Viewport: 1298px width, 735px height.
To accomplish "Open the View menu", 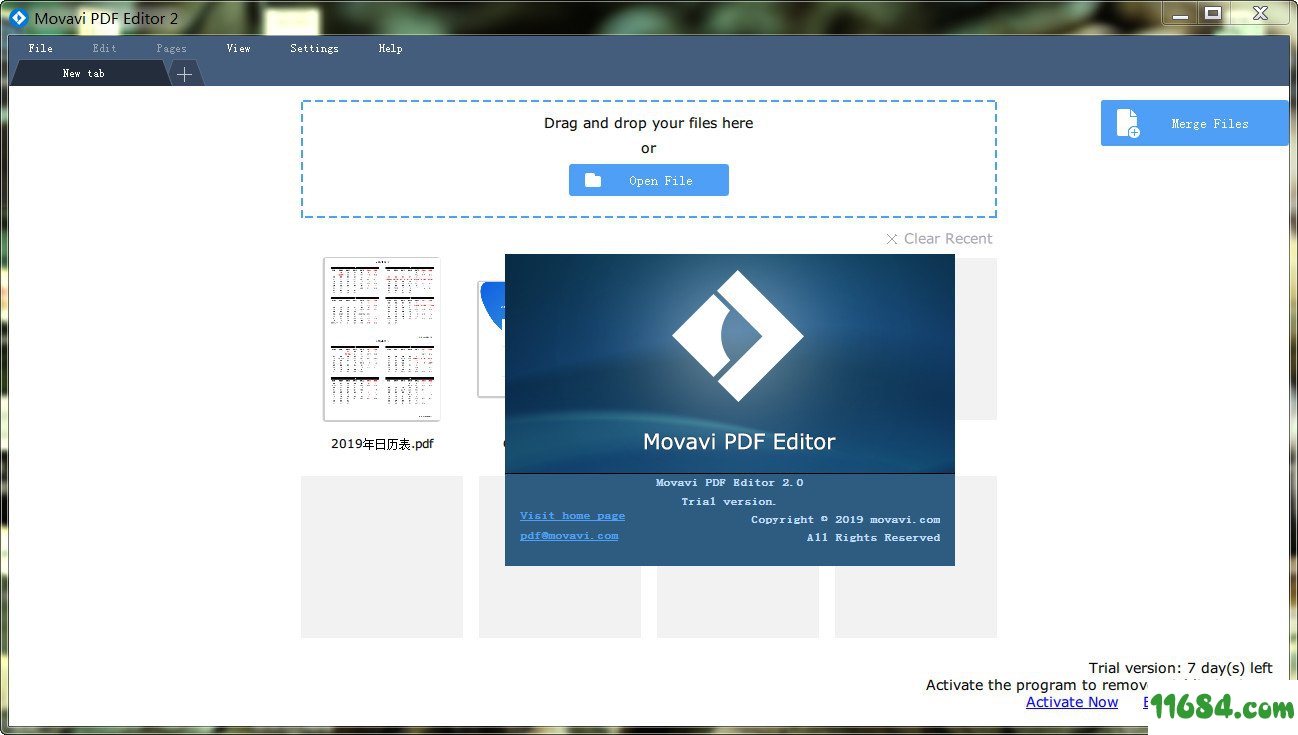I will 238,48.
